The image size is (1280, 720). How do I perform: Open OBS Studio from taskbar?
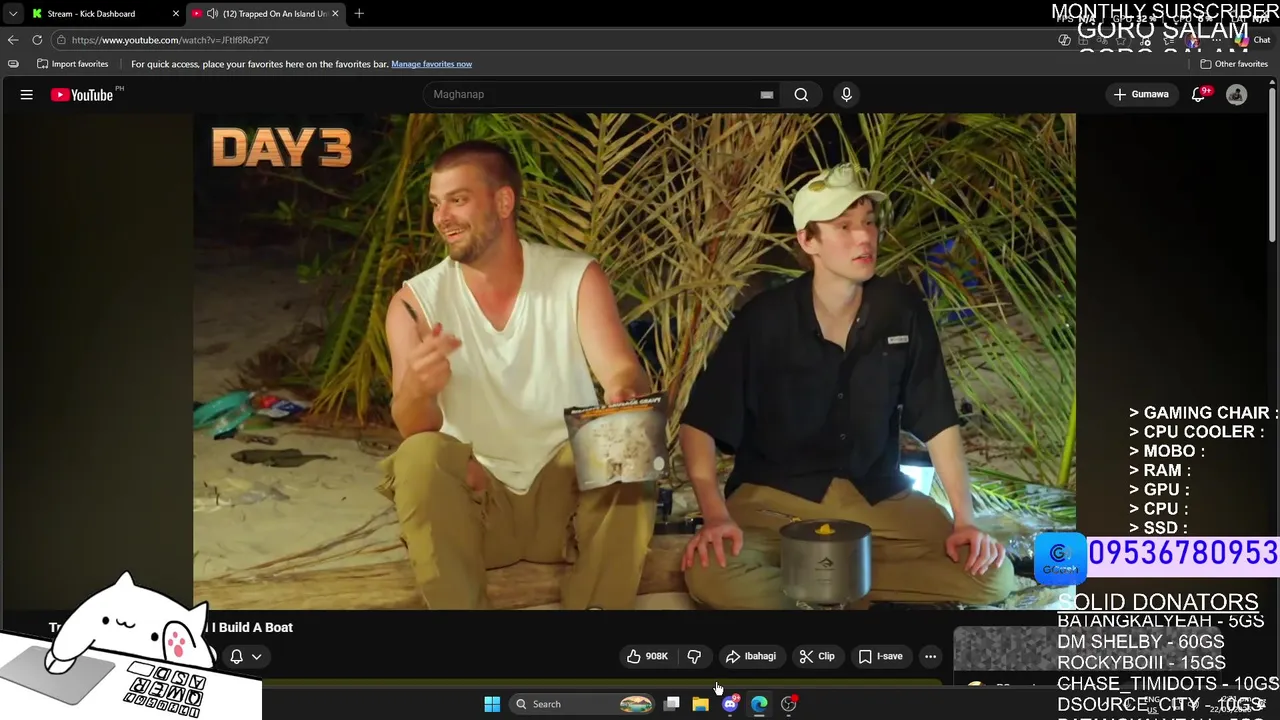tap(789, 704)
